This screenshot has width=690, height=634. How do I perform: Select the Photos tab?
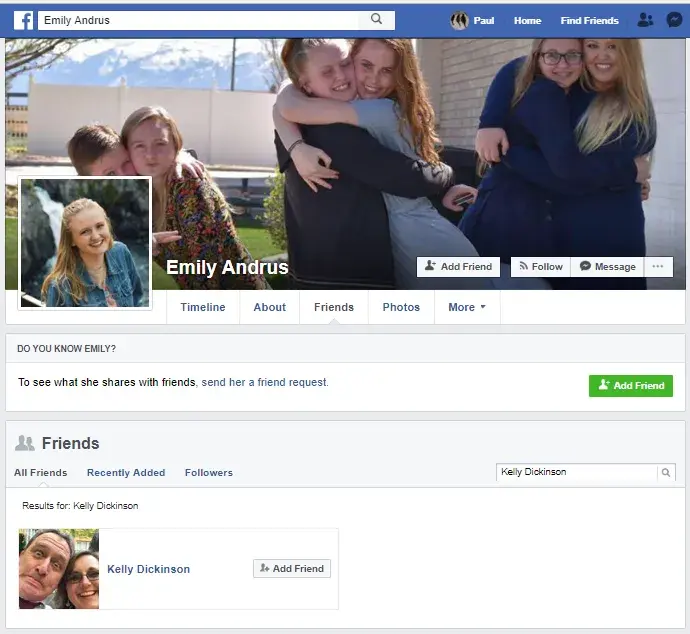click(401, 307)
